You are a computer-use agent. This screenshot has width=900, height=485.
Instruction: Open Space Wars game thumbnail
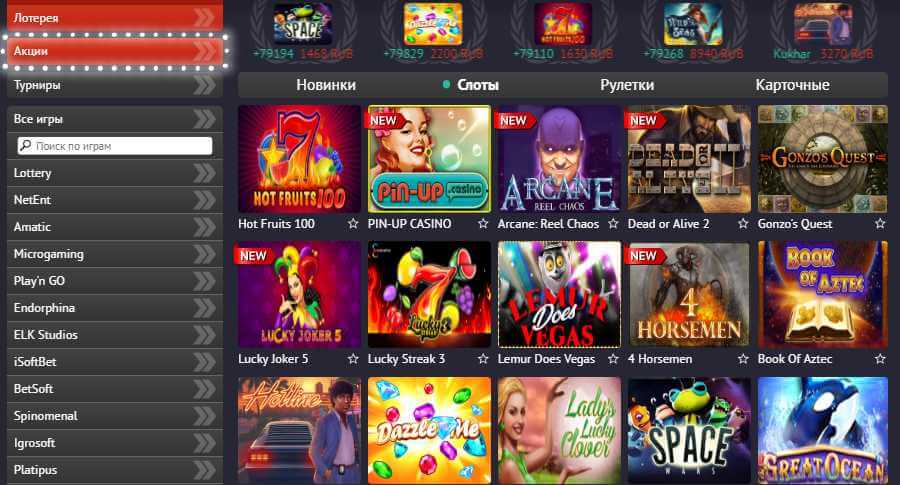click(689, 430)
